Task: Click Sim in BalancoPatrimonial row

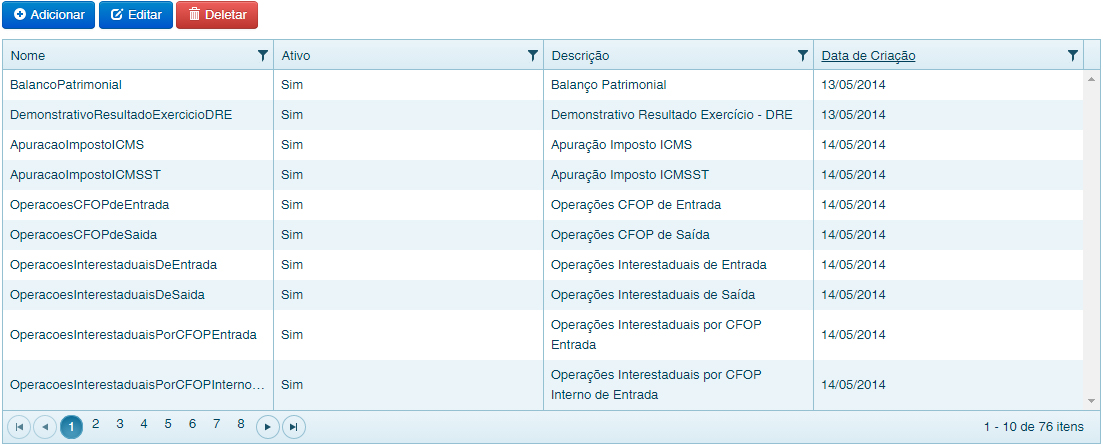Action: (292, 84)
